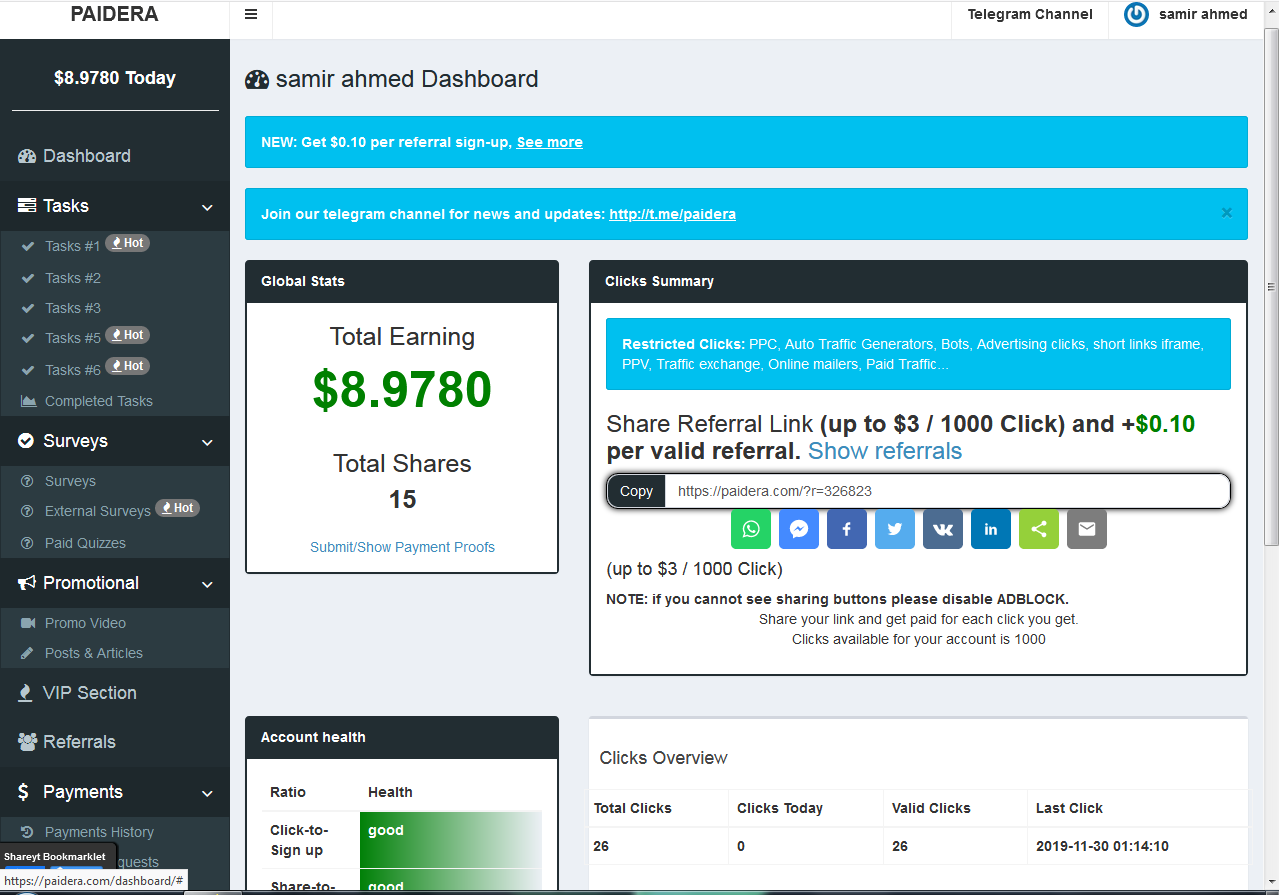The height and width of the screenshot is (895, 1279).
Task: Share referral link via Messenger icon
Action: 799,529
